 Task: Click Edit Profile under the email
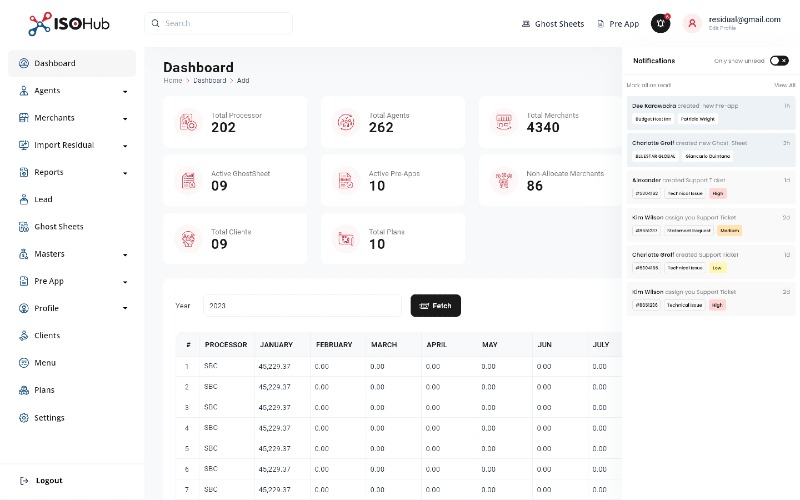tap(722, 28)
